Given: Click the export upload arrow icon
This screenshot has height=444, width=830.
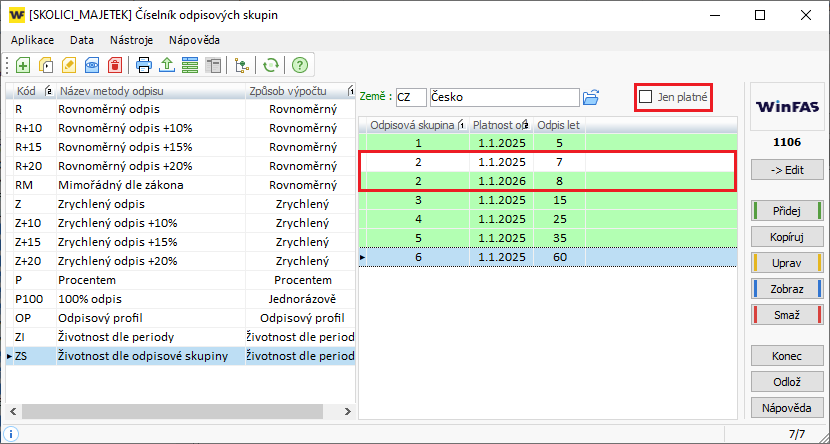Looking at the screenshot, I should 167,65.
